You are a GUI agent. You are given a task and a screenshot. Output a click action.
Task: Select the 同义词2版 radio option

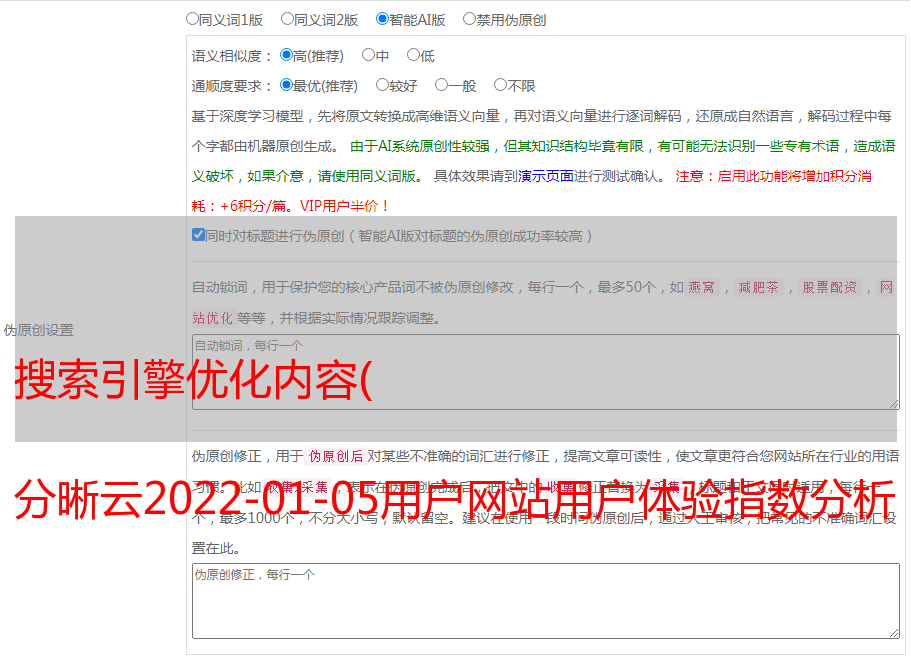click(x=287, y=19)
